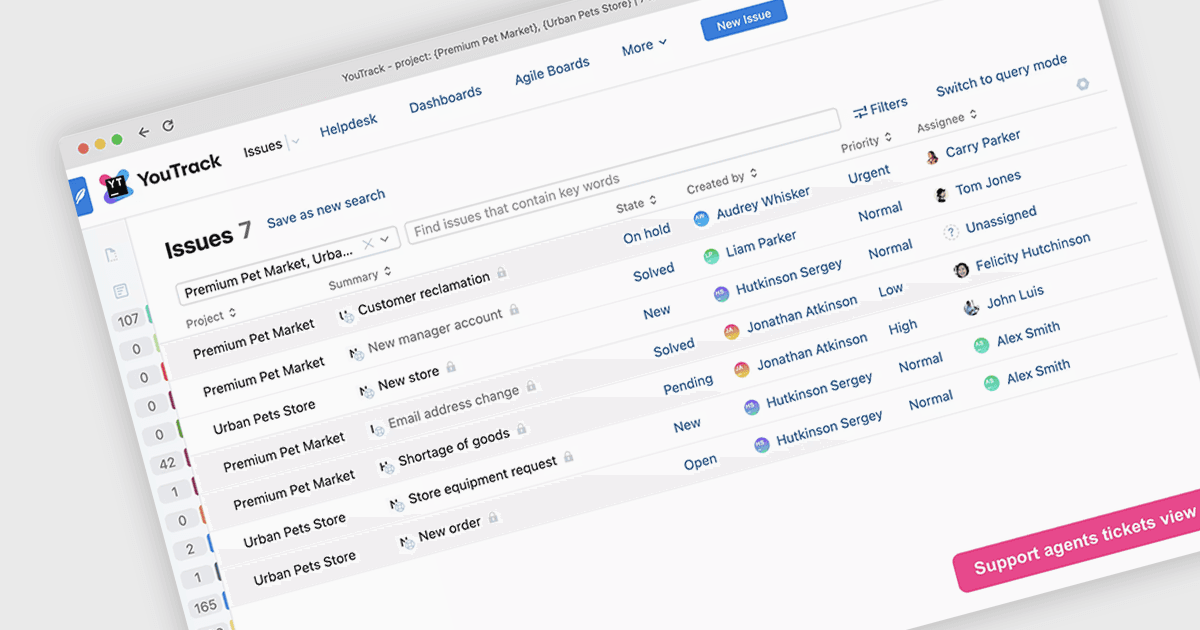Click the Shortage of goods summary

pyautogui.click(x=454, y=446)
